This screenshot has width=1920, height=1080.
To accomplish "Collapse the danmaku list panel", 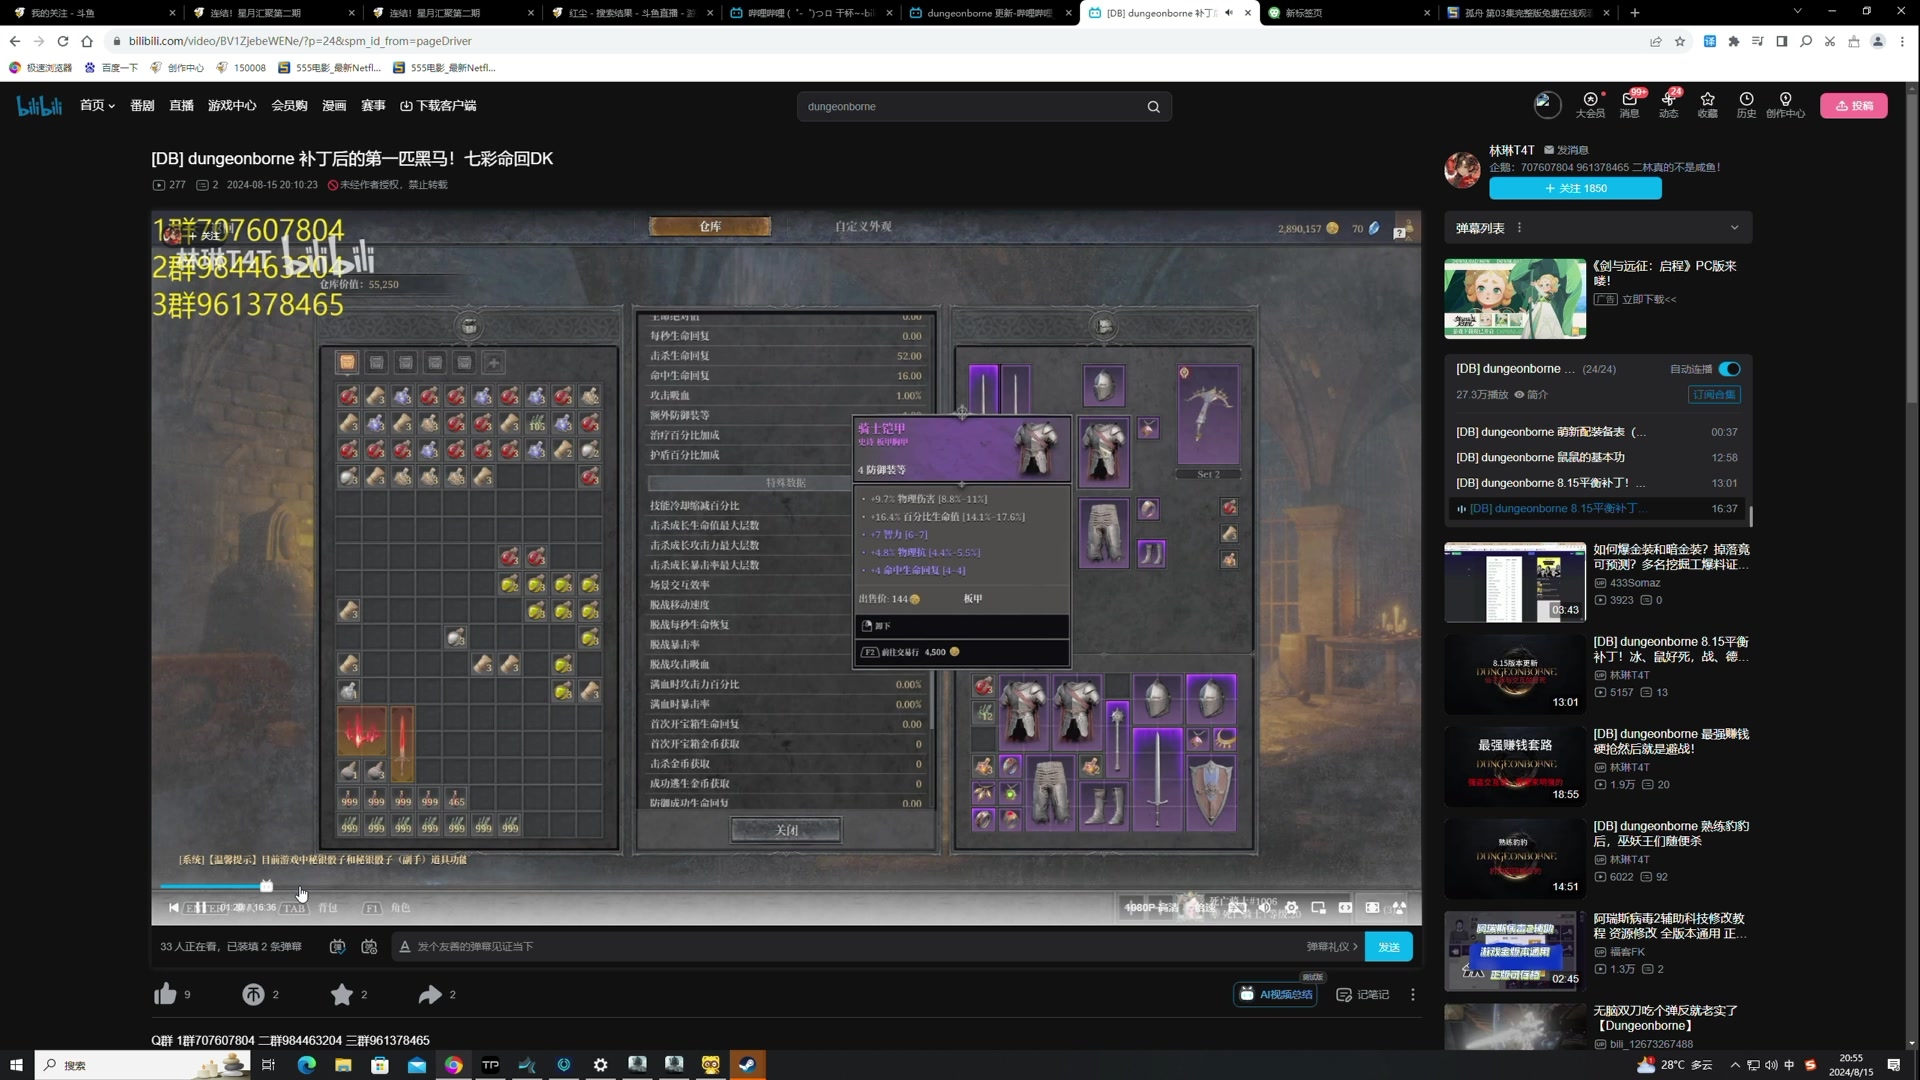I will click(1734, 228).
